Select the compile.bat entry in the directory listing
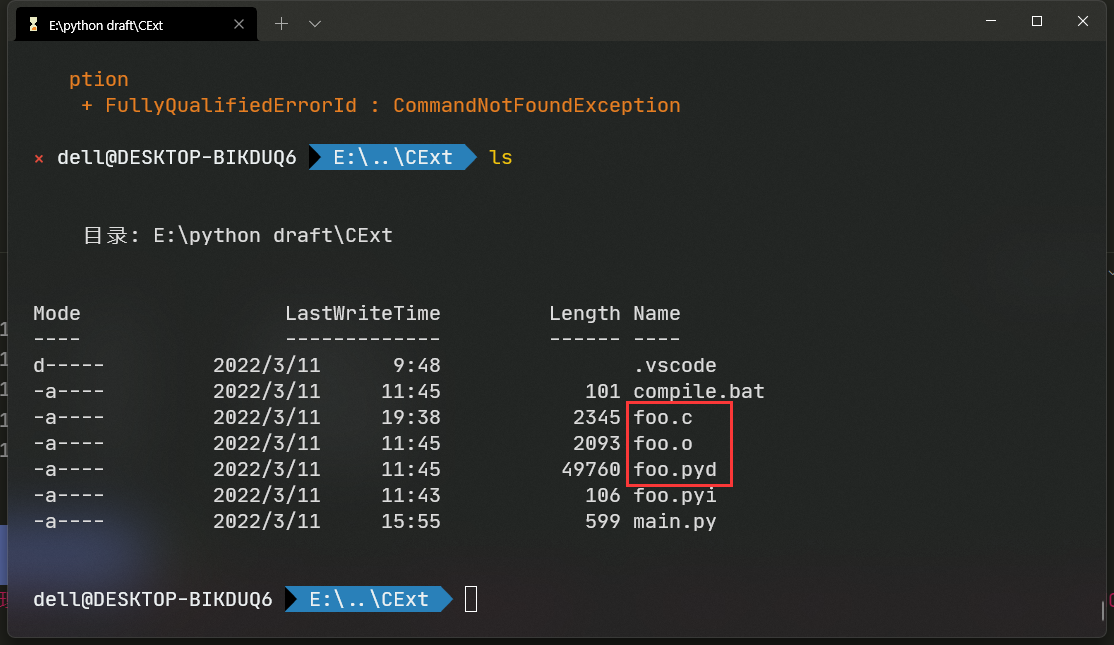Screen dimensions: 1114x645 pyautogui.click(x=698, y=391)
